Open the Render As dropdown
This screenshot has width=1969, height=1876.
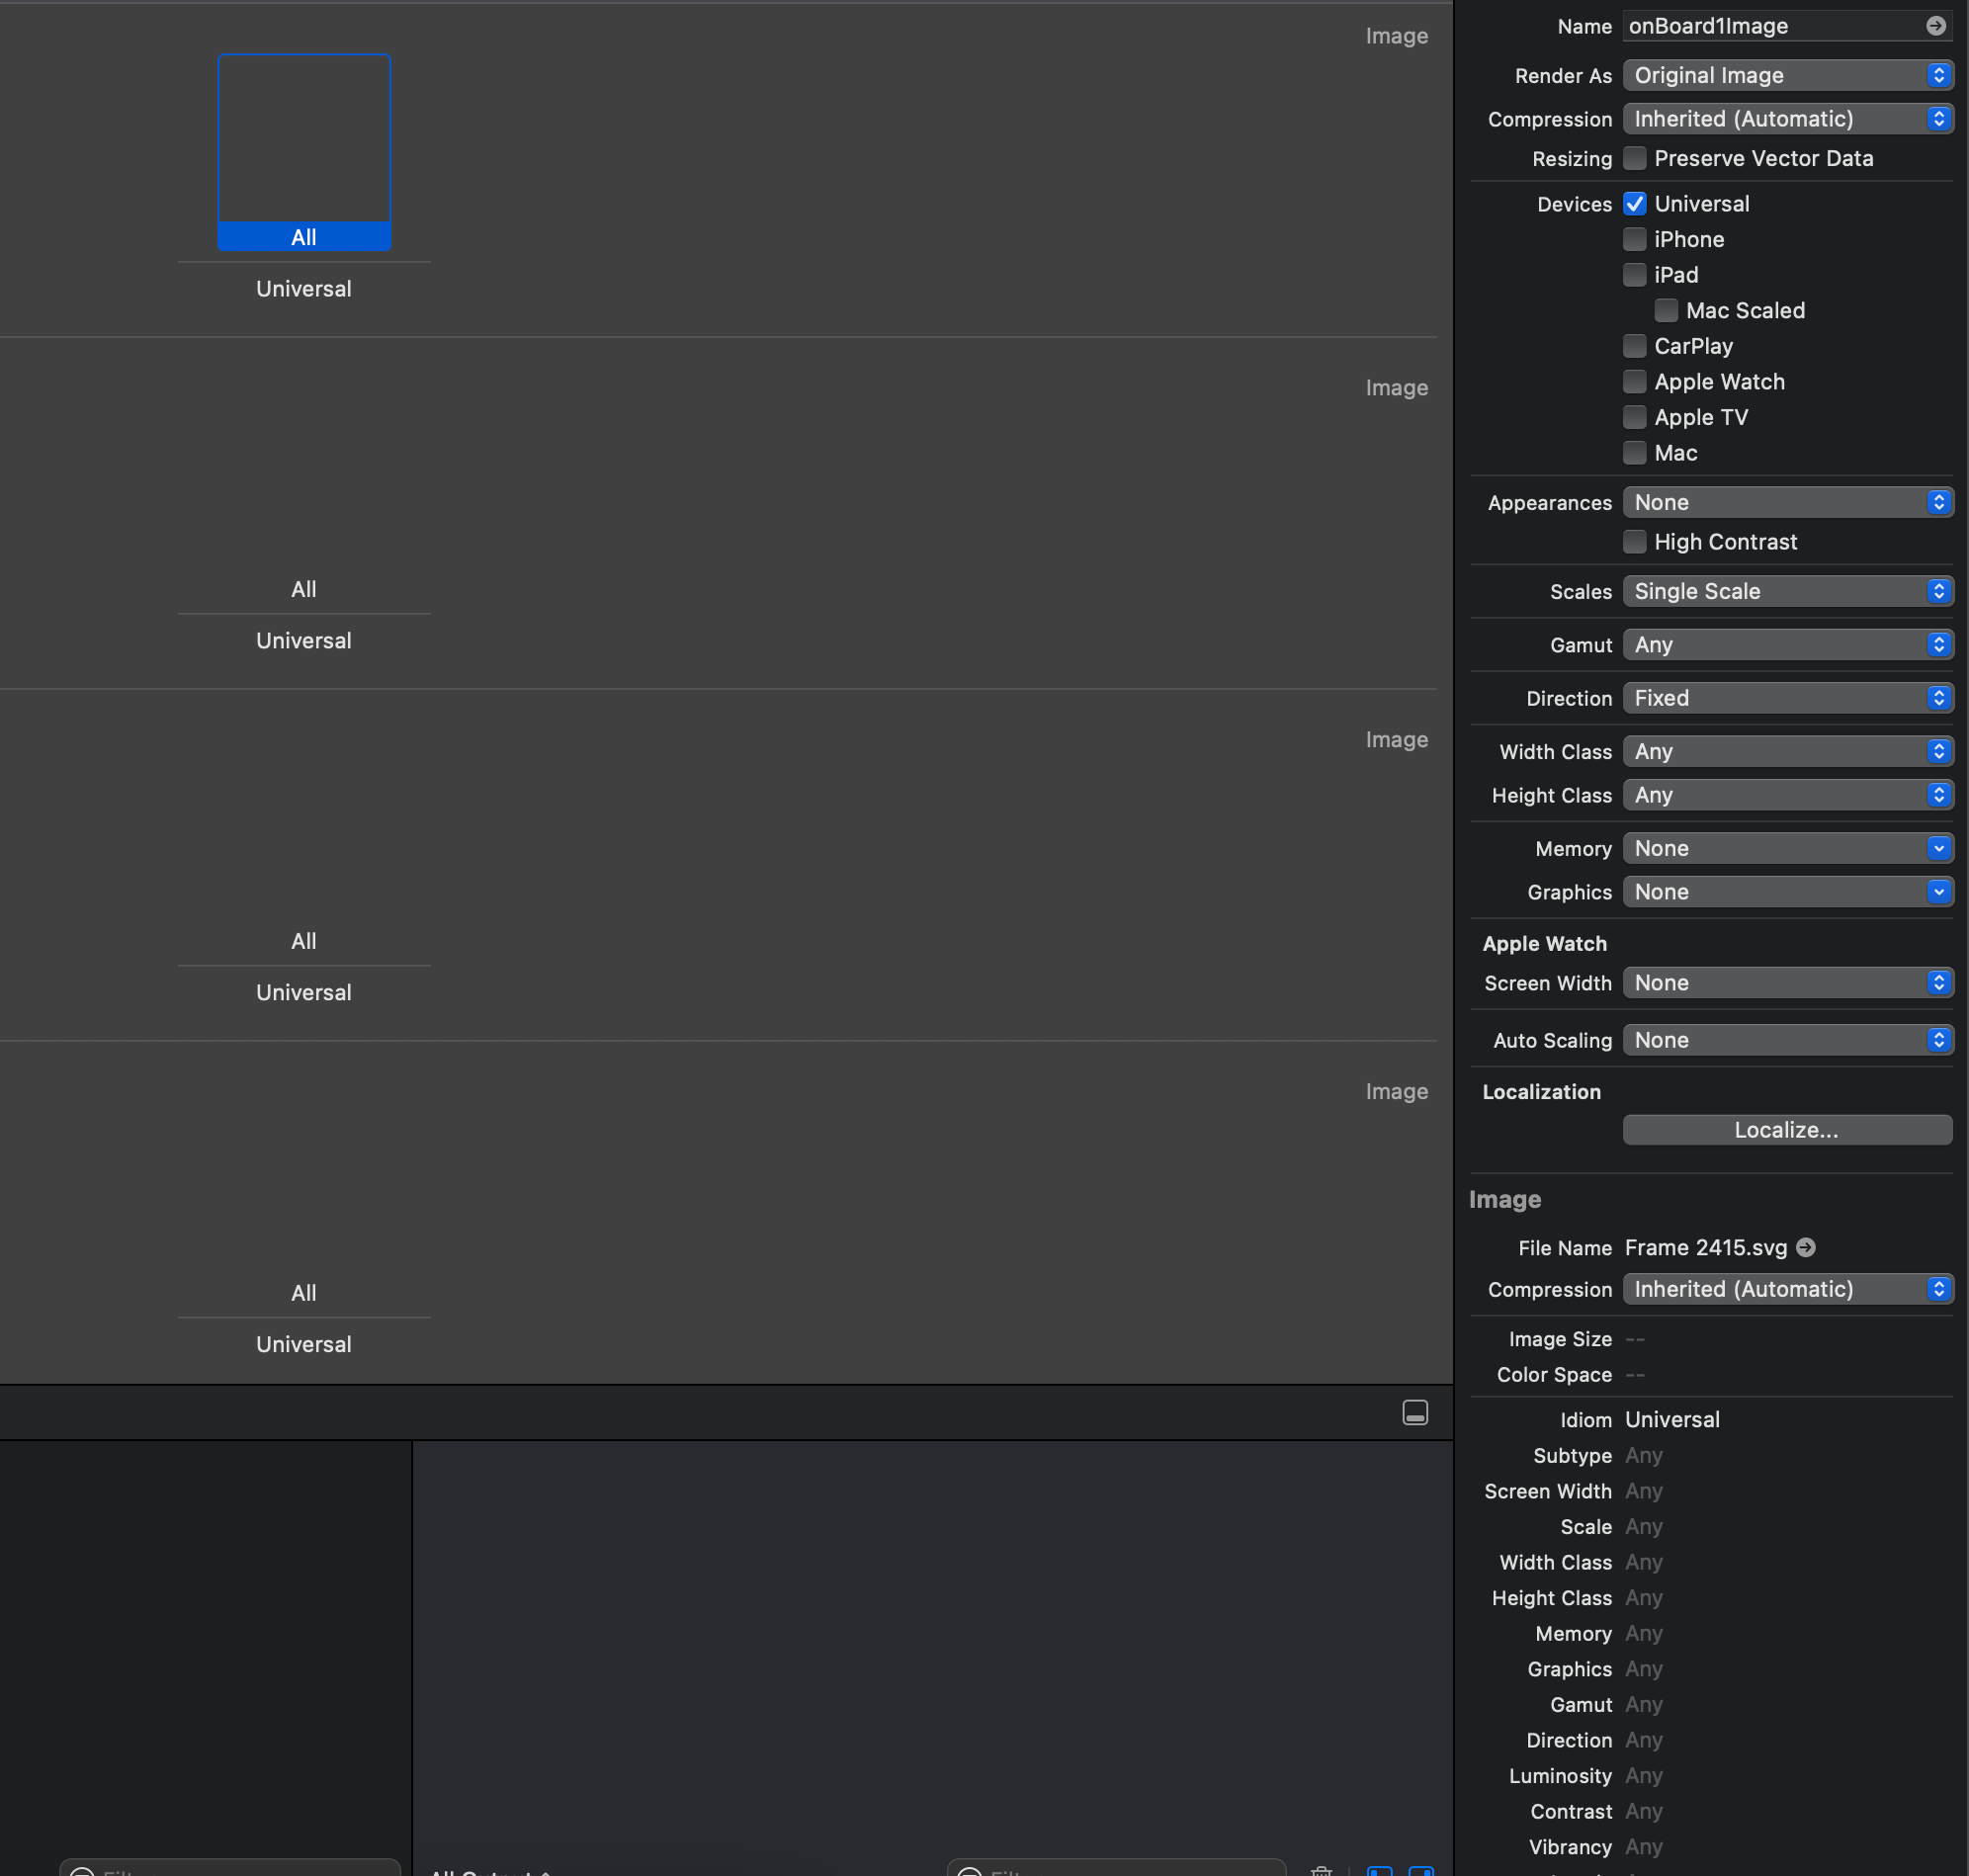pyautogui.click(x=1786, y=75)
